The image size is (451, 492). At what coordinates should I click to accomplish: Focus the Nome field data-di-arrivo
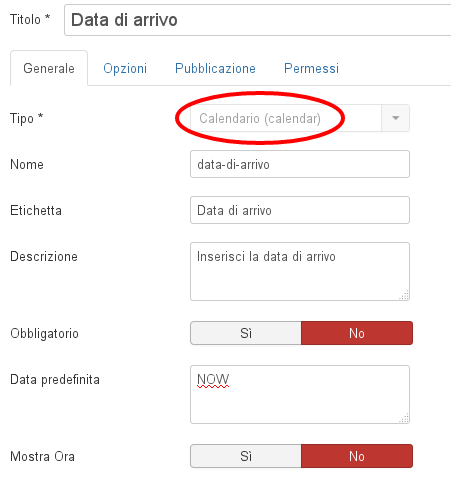click(x=300, y=164)
